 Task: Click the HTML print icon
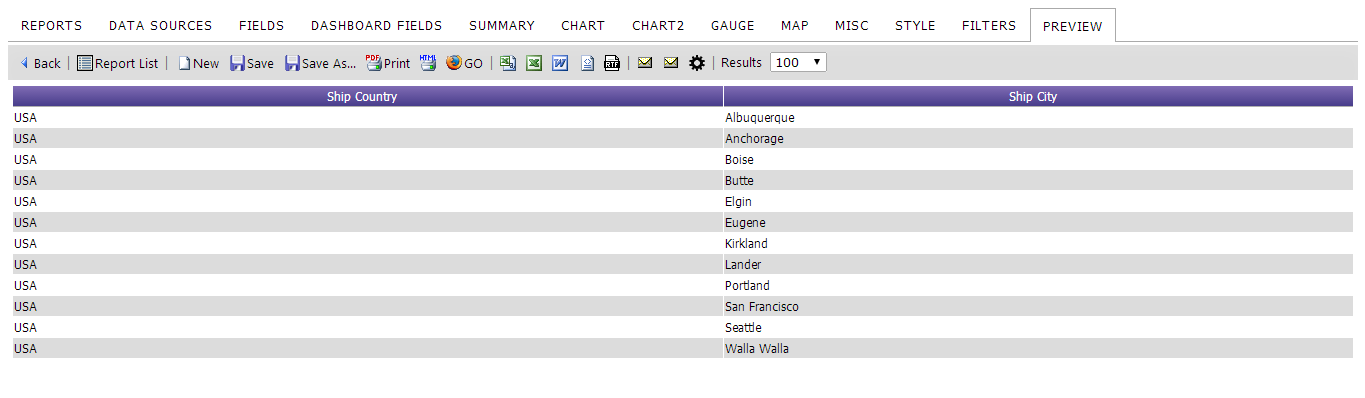pos(428,63)
